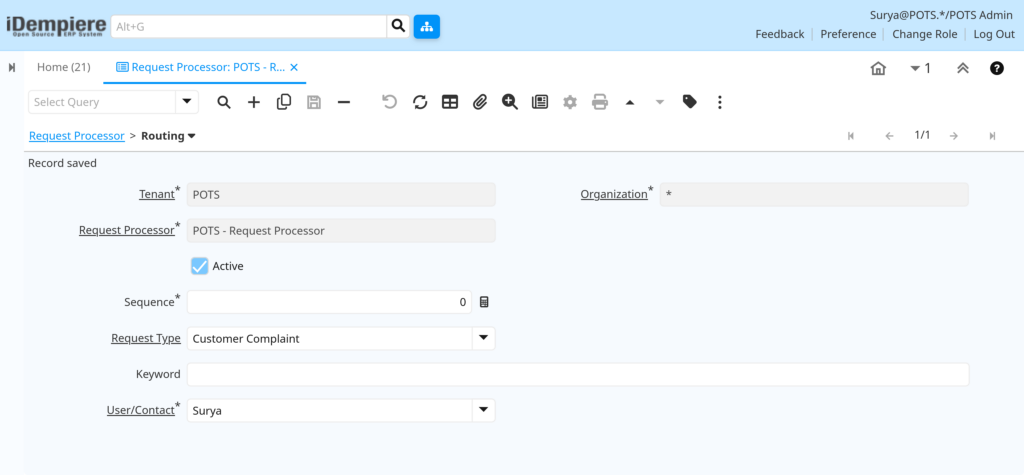
Task: Click the Surya user/contact field
Action: (329, 410)
